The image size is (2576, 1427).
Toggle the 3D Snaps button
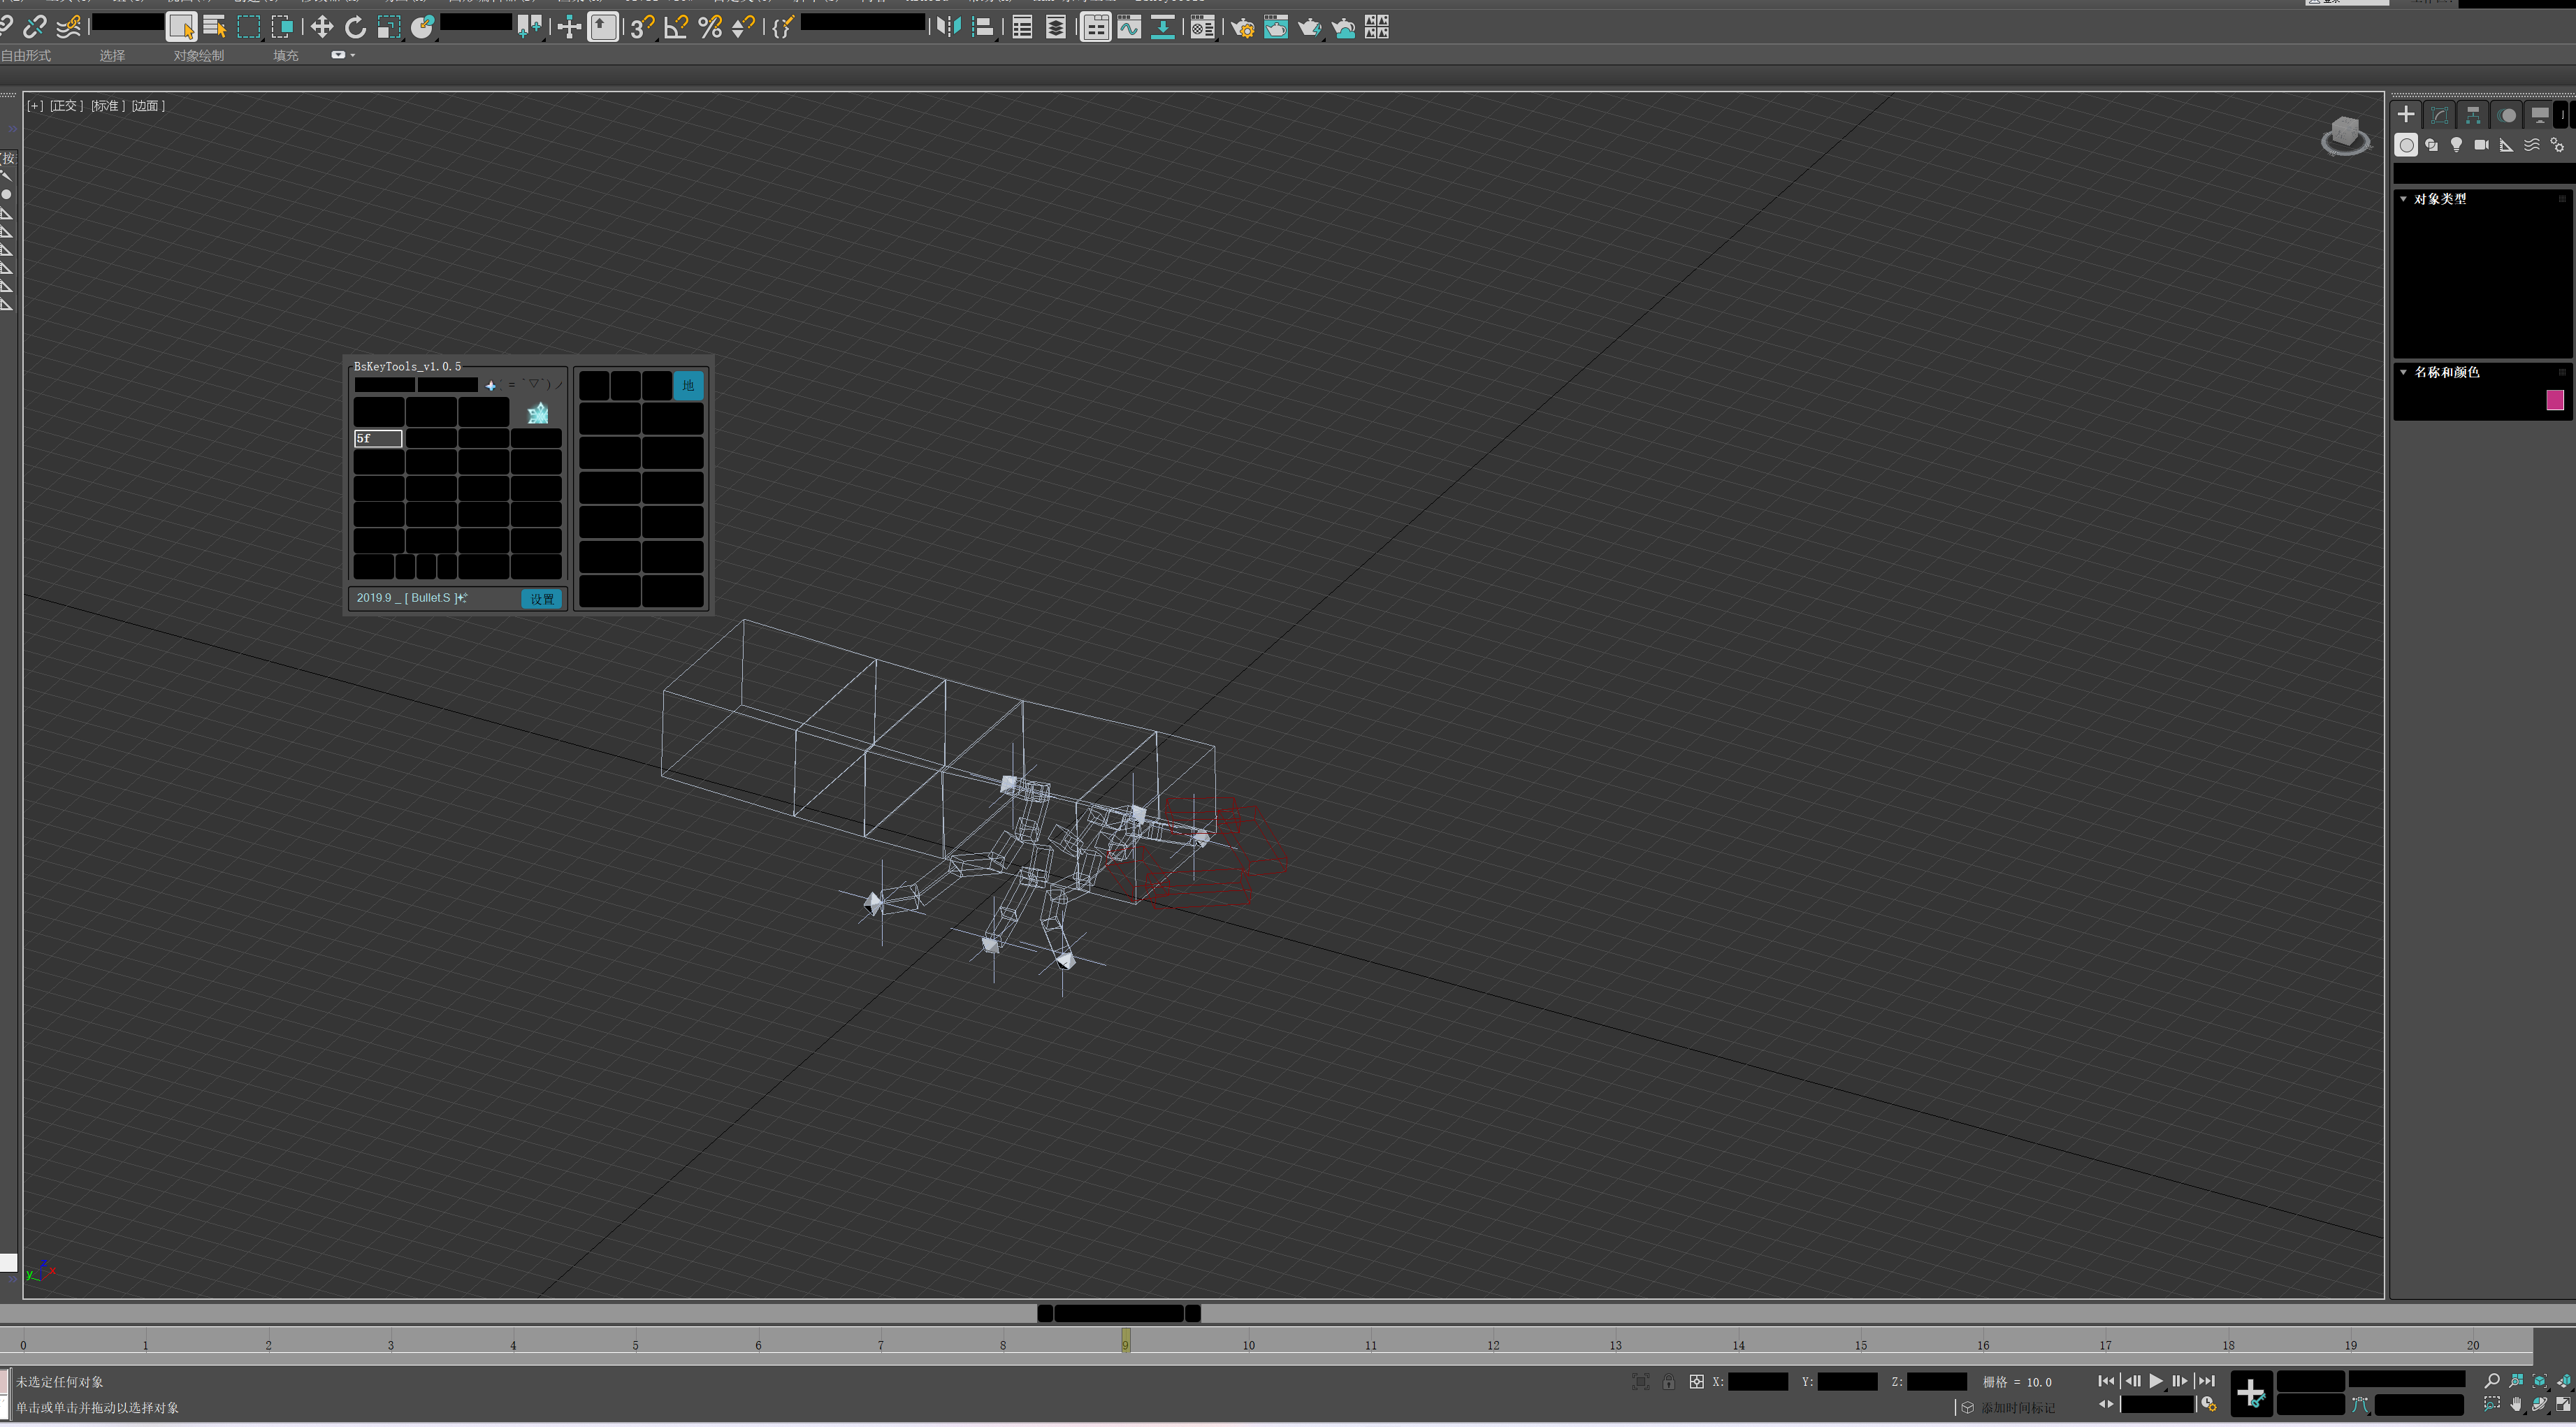coord(642,27)
